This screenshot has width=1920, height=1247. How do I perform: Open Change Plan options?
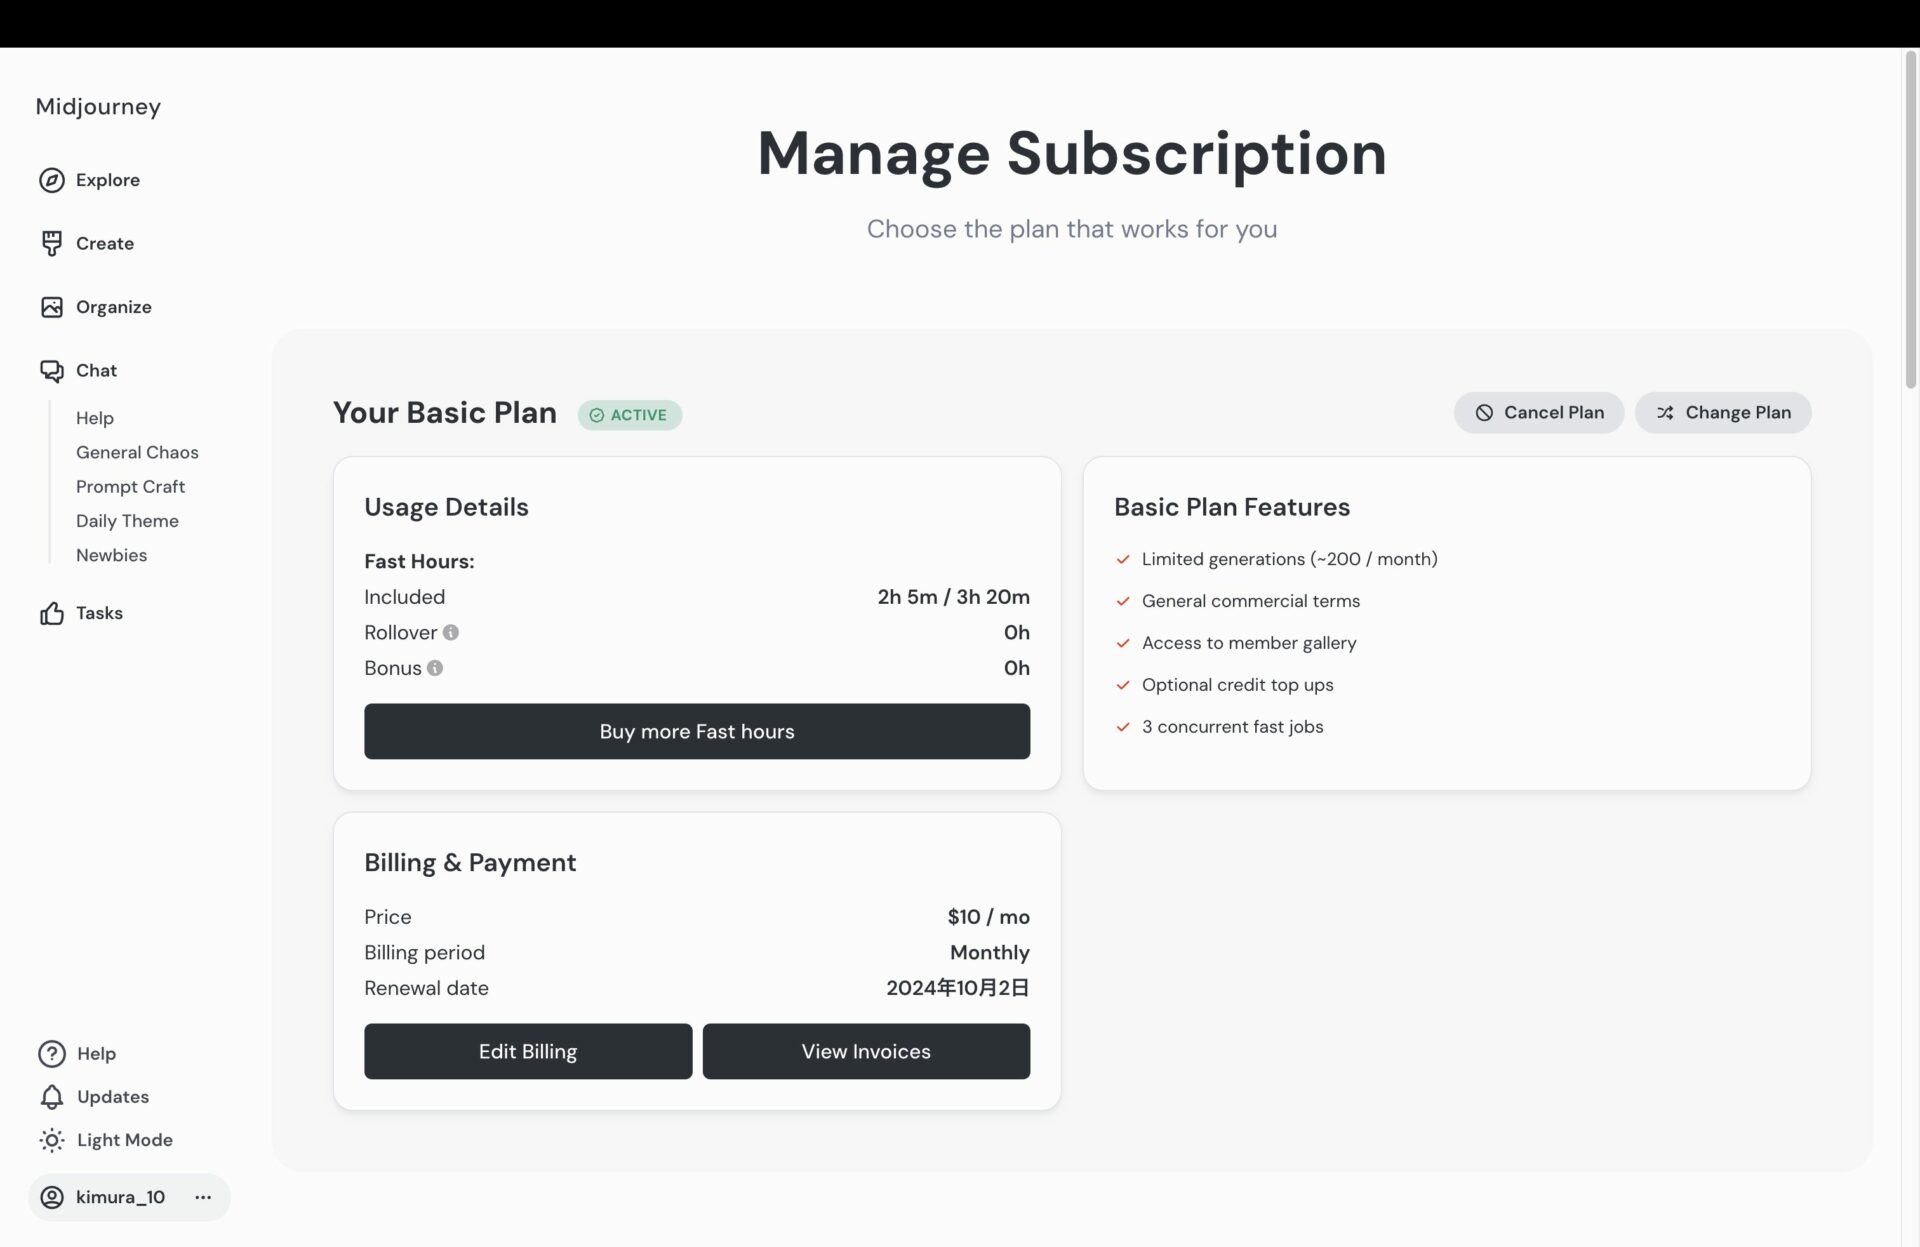pos(1722,412)
